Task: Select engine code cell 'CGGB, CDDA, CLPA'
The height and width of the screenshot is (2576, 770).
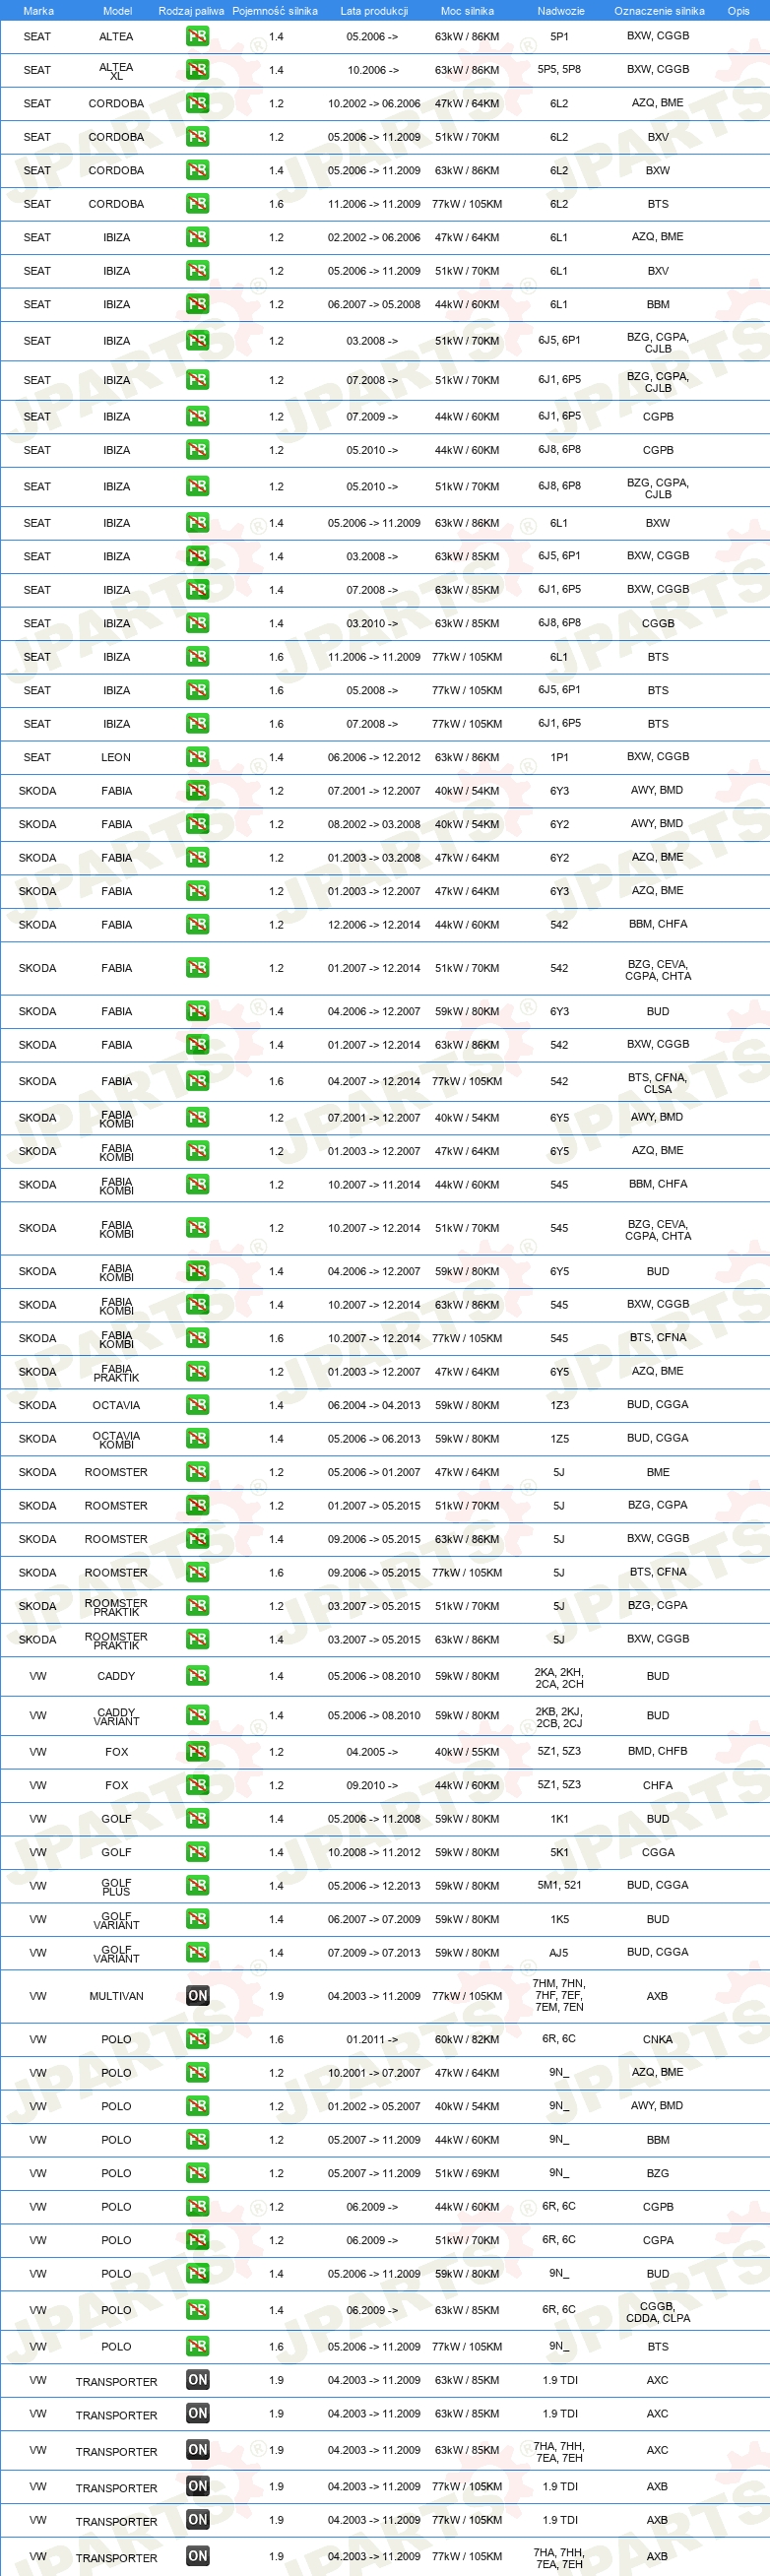Action: [x=658, y=2313]
